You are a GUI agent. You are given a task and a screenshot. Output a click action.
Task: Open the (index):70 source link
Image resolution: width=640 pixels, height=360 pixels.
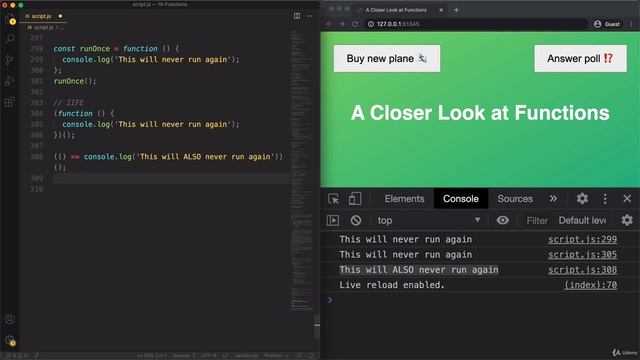pyautogui.click(x=590, y=285)
